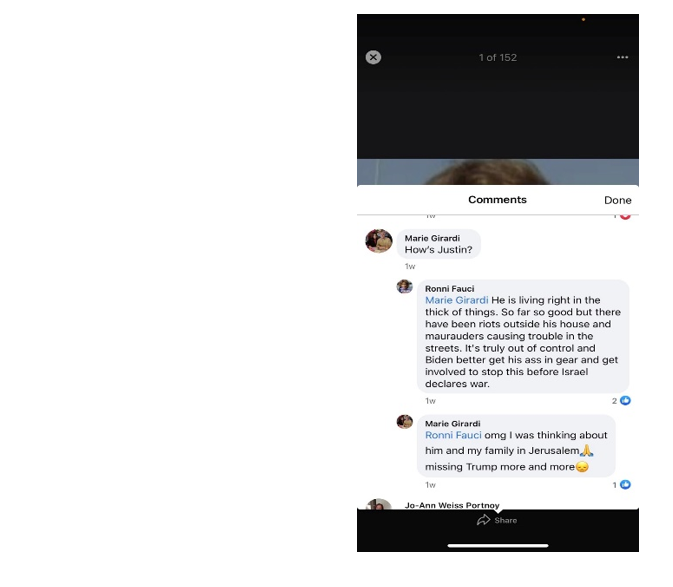Tap the photo preview behind comments sheet
673x587 pixels.
tap(497, 172)
